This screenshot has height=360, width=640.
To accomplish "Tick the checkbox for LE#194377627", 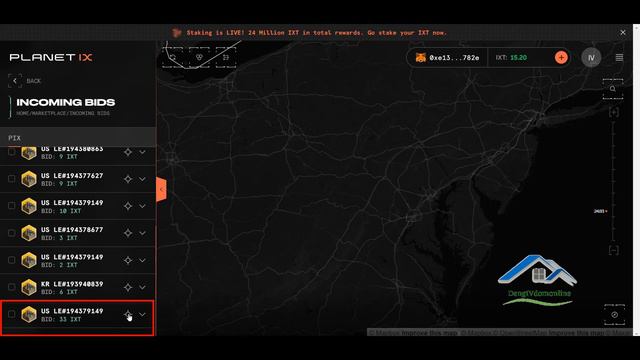I will click(x=11, y=179).
